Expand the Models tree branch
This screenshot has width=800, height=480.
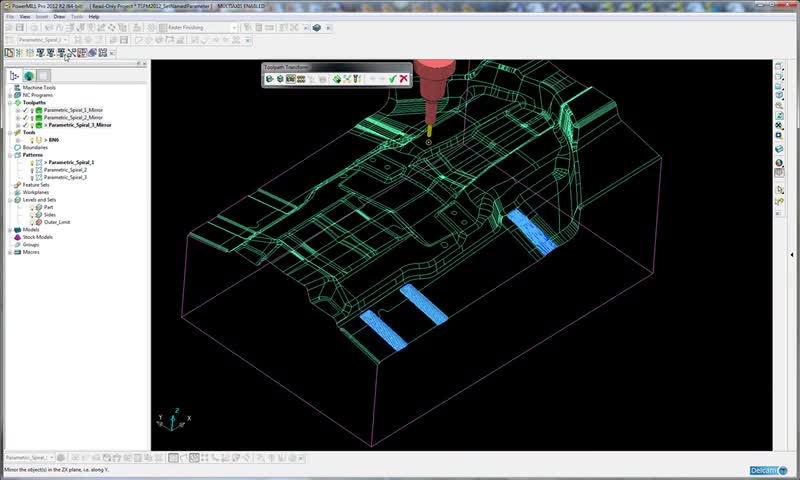pos(10,230)
